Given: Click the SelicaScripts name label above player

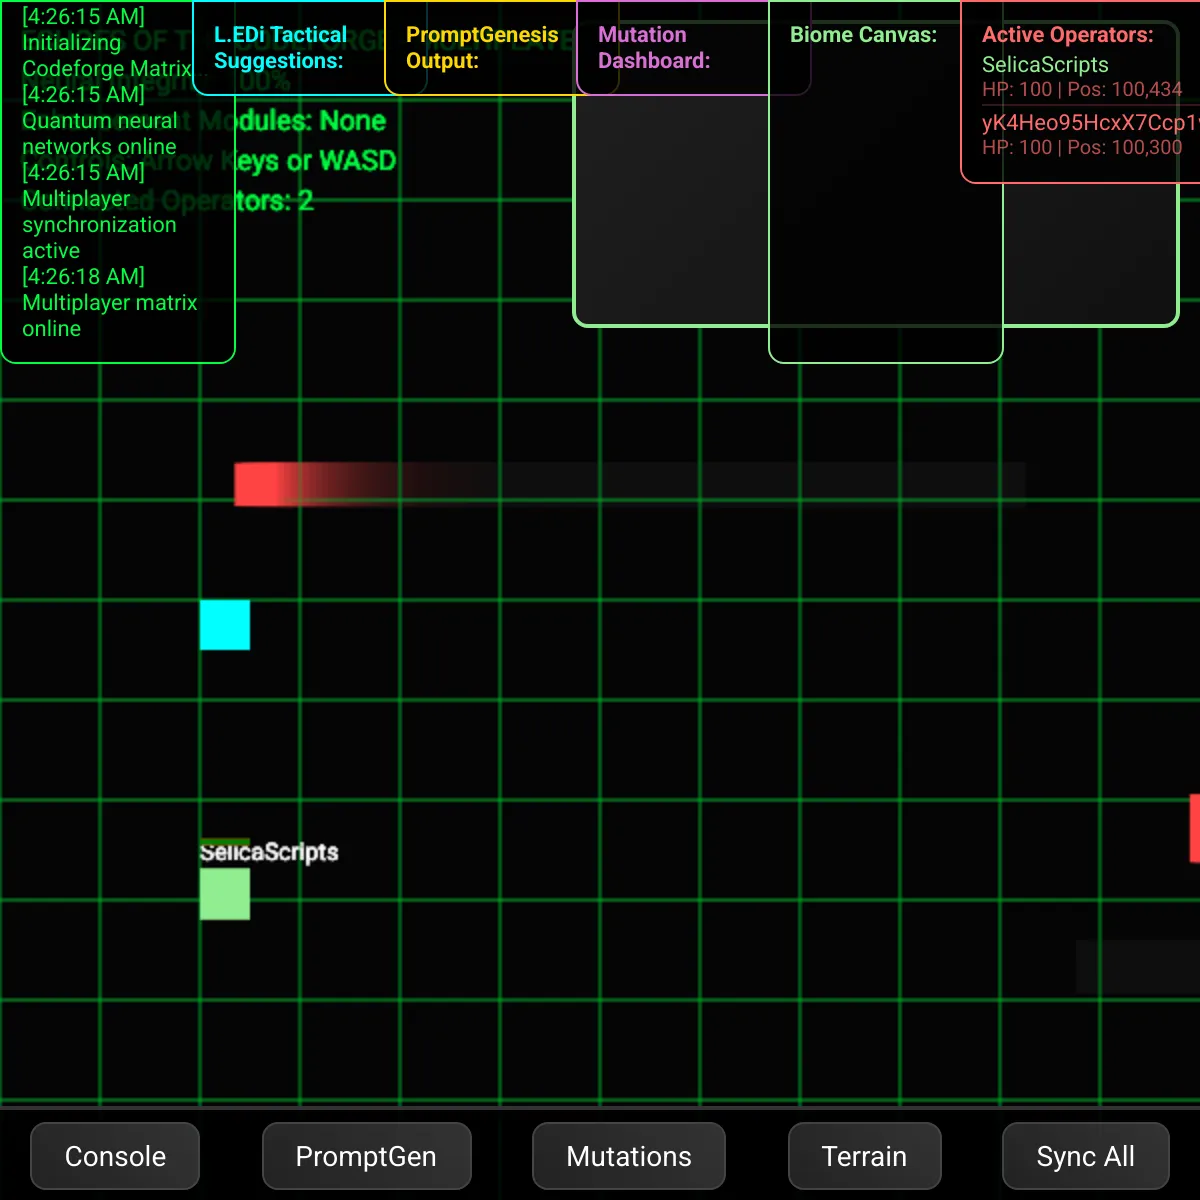Looking at the screenshot, I should pyautogui.click(x=269, y=852).
